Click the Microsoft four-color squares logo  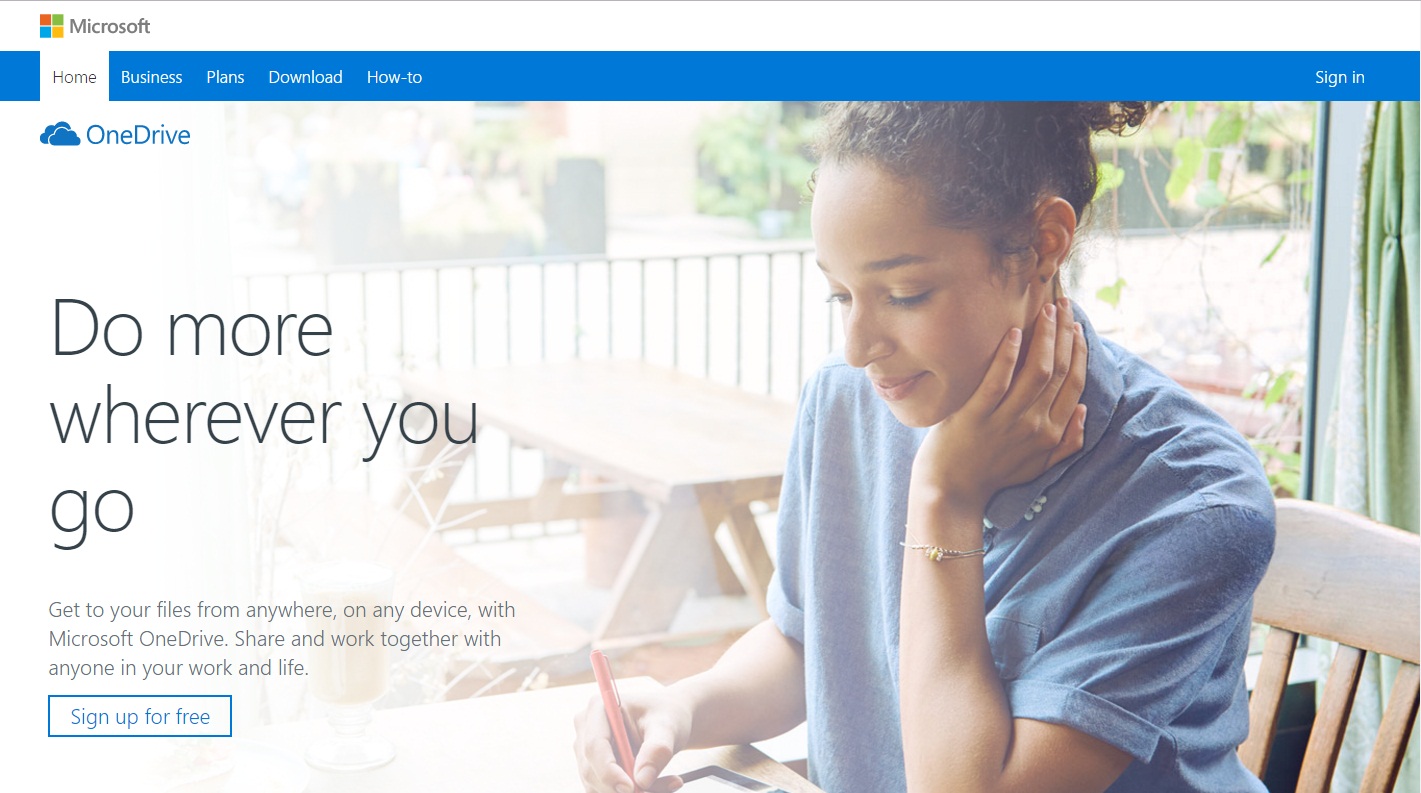[x=52, y=26]
